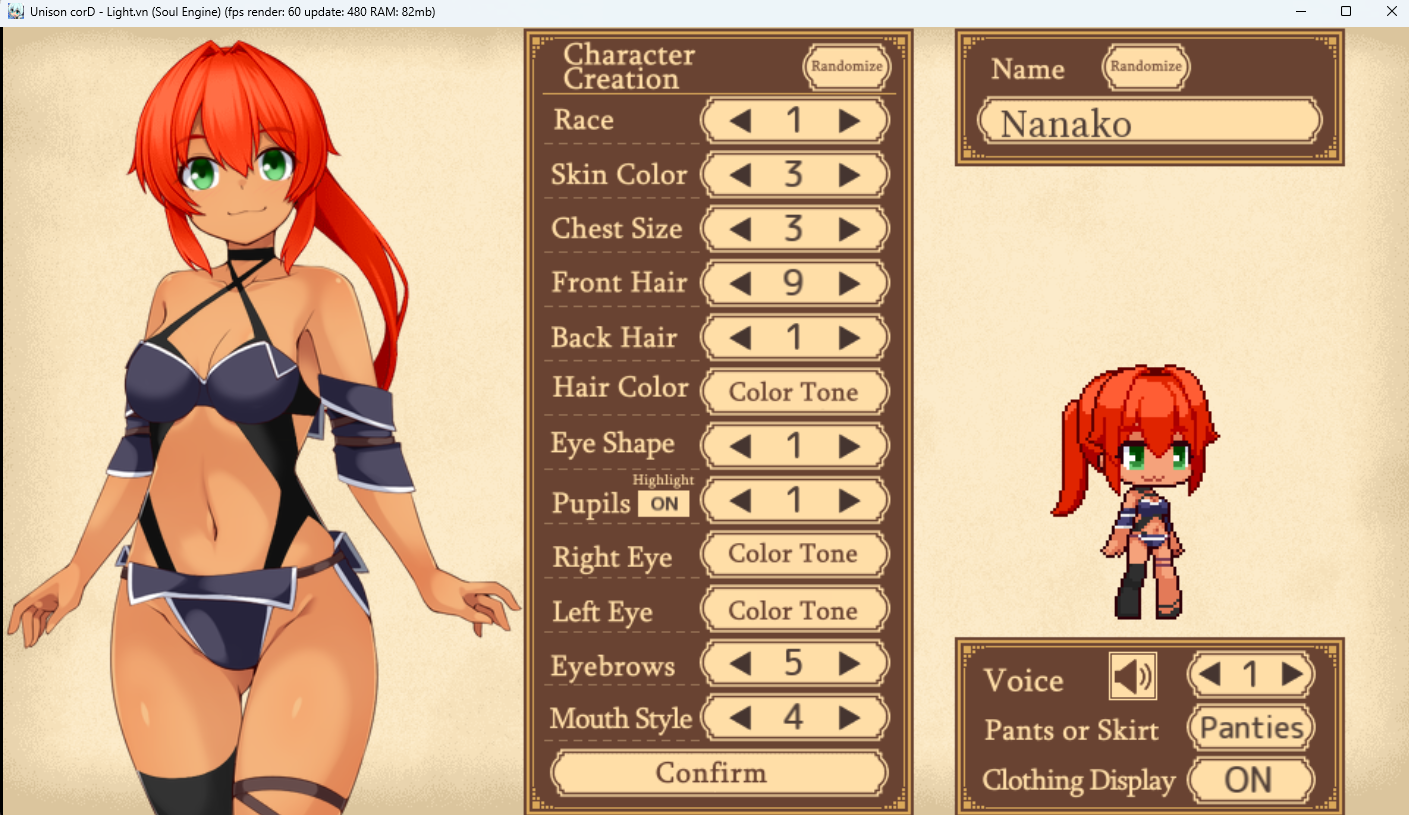The height and width of the screenshot is (815, 1409).
Task: Click the Unison corD app icon in title bar
Action: coord(16,12)
